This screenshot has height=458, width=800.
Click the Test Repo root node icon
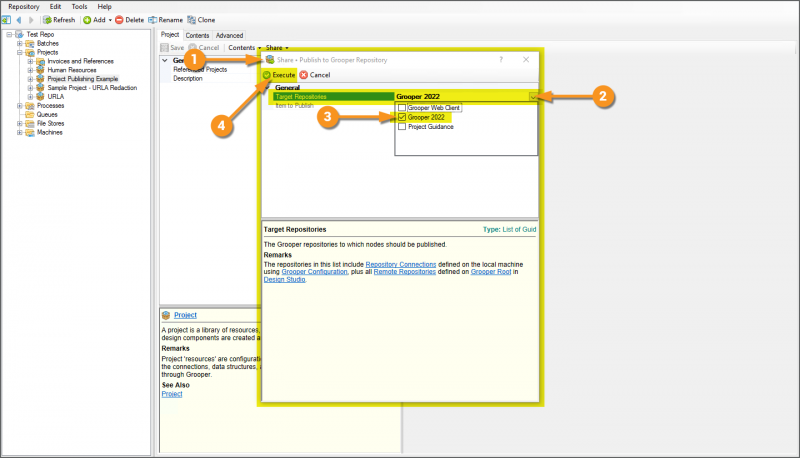19,34
